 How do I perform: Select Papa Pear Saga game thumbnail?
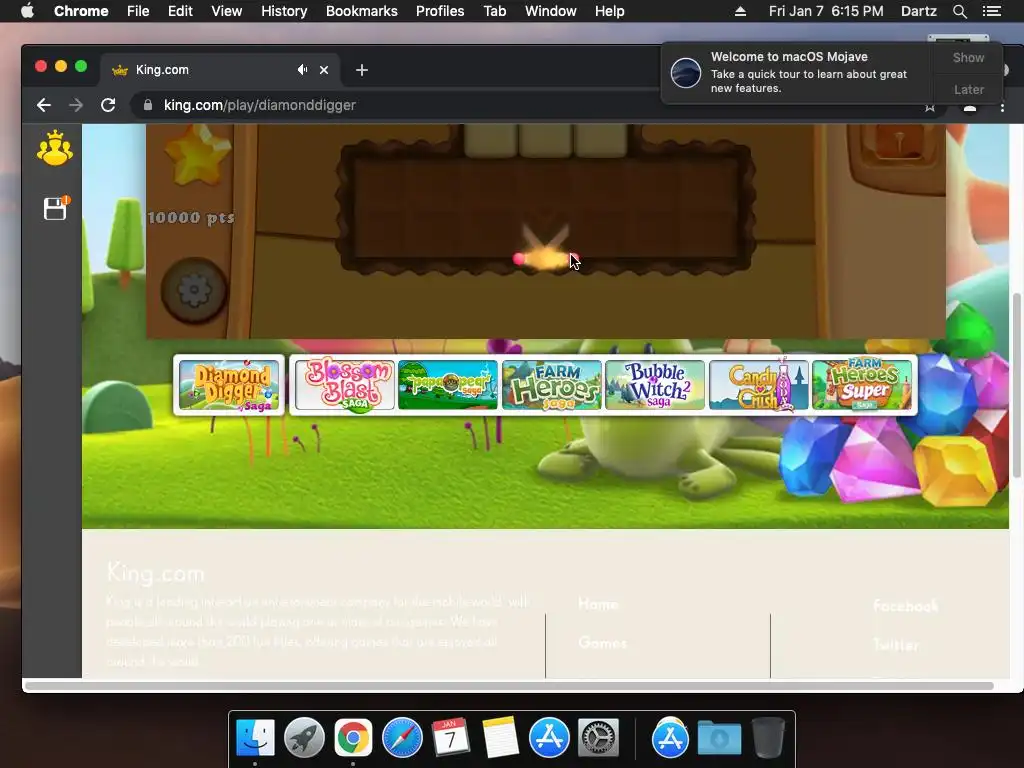tap(448, 385)
